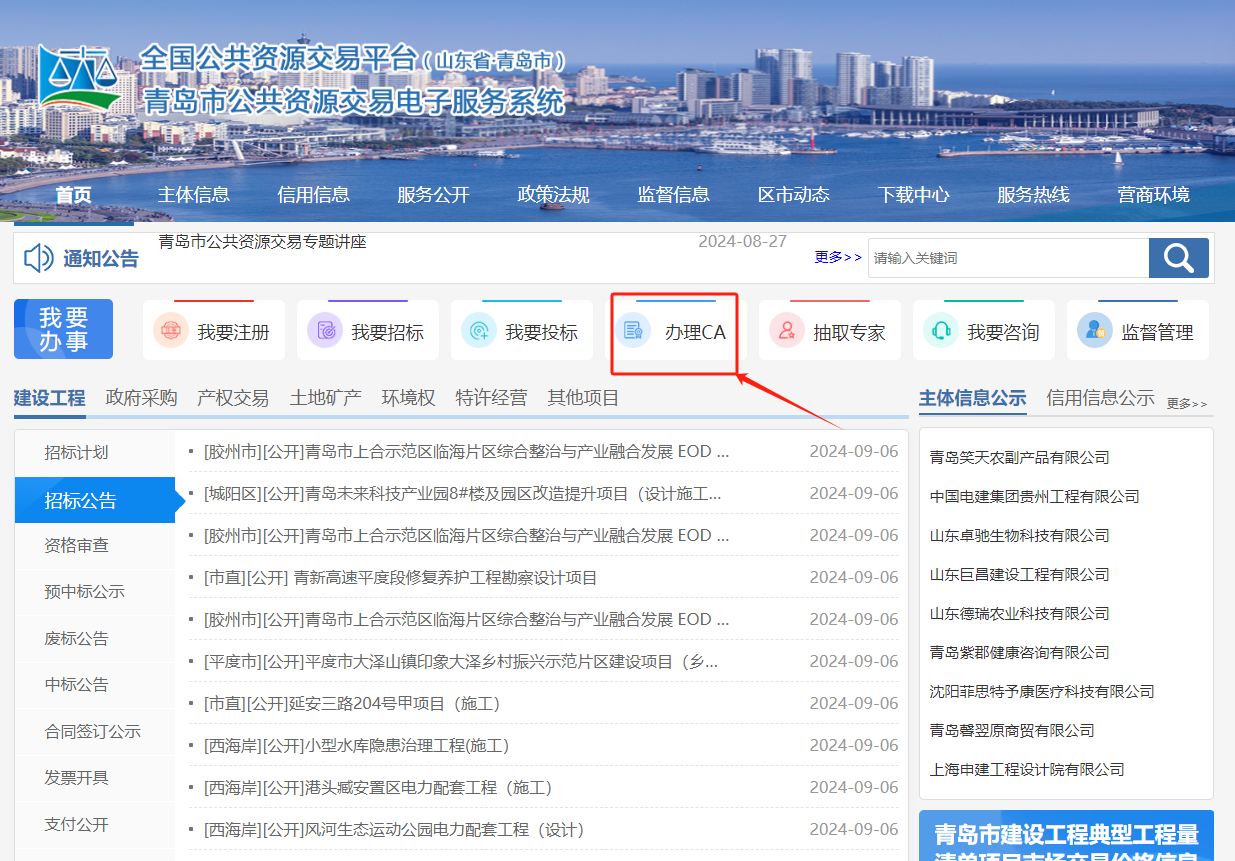Image resolution: width=1235 pixels, height=861 pixels.
Task: Click the search magnifier icon
Action: 1178,257
